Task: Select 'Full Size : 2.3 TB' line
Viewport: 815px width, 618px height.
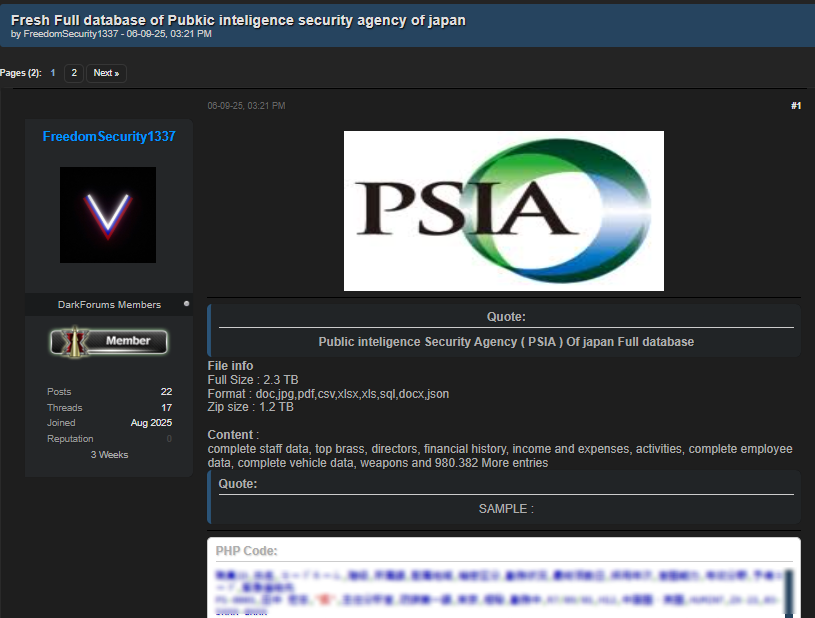Action: (253, 380)
